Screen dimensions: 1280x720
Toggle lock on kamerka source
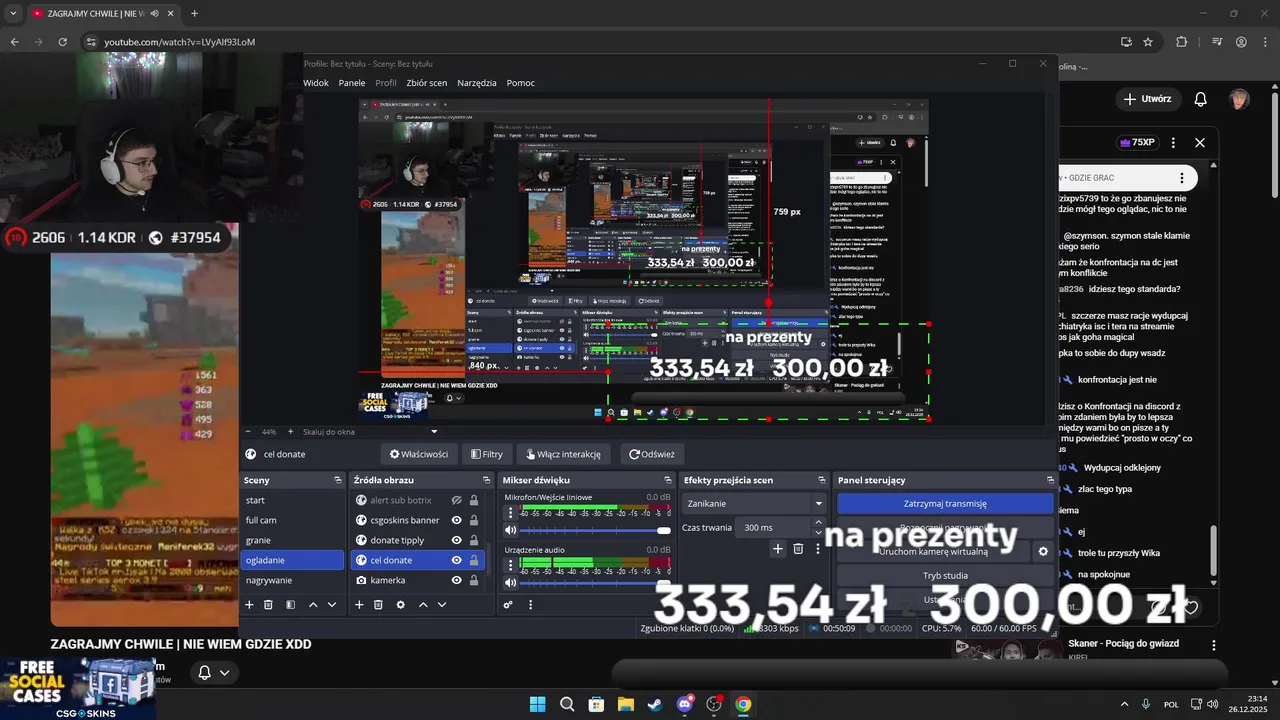pos(474,580)
